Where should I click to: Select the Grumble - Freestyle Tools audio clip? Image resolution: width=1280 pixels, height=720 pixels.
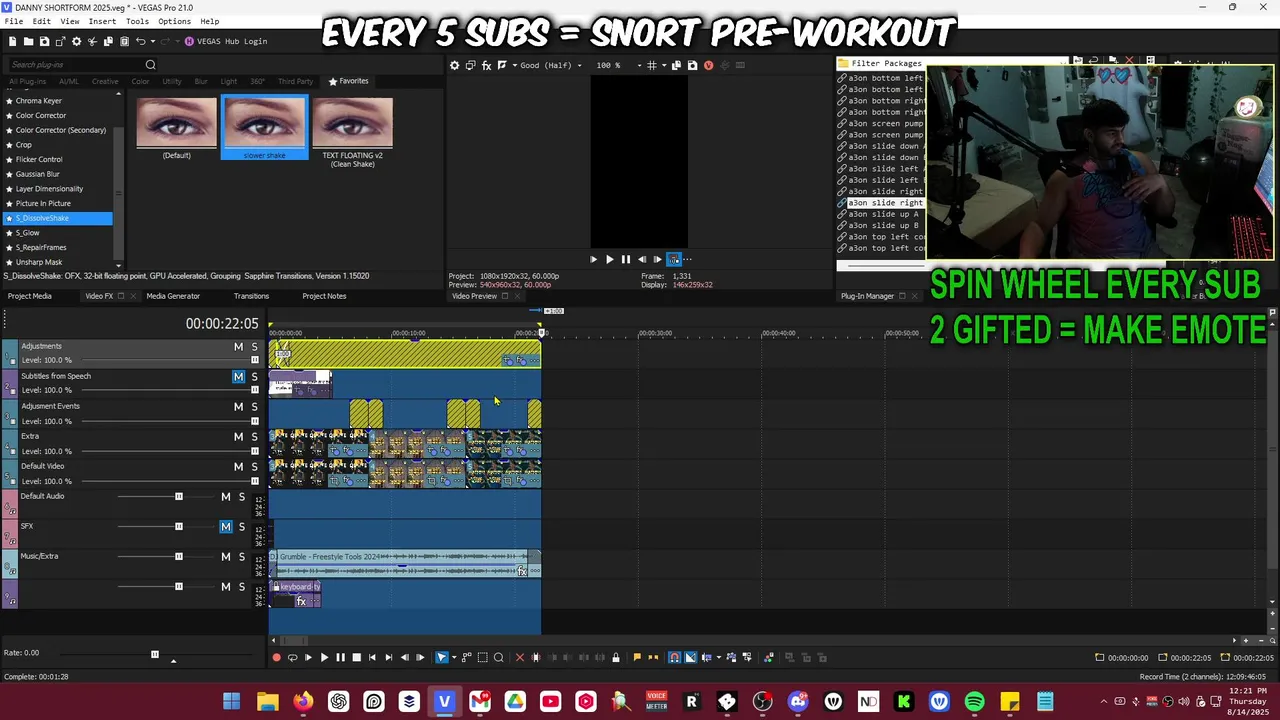405,564
